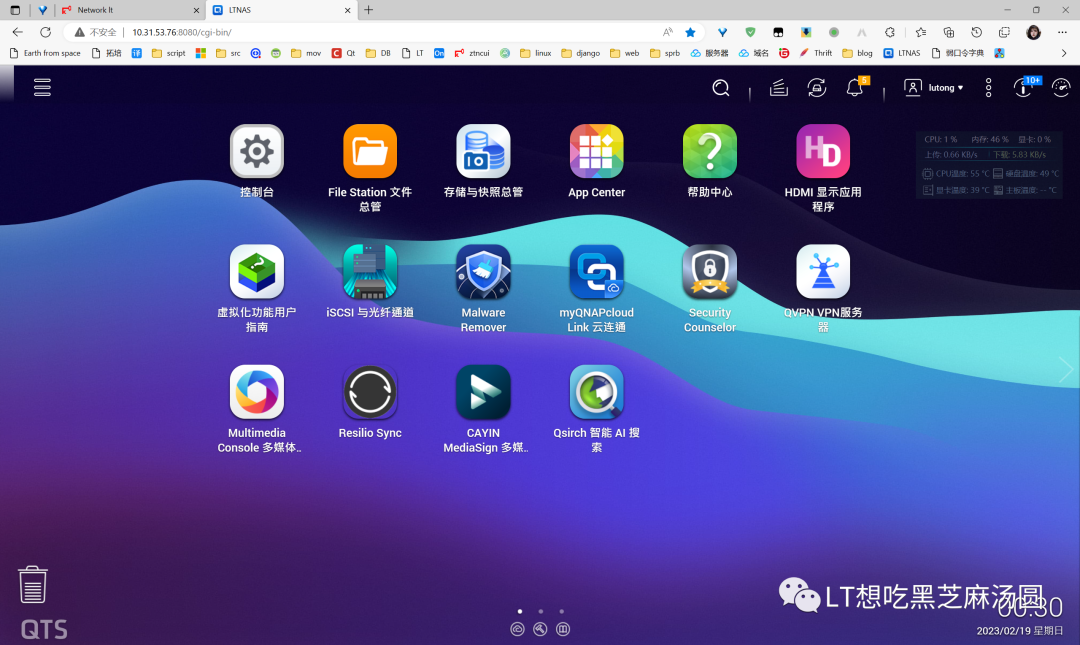Open a new browser tab

(368, 10)
